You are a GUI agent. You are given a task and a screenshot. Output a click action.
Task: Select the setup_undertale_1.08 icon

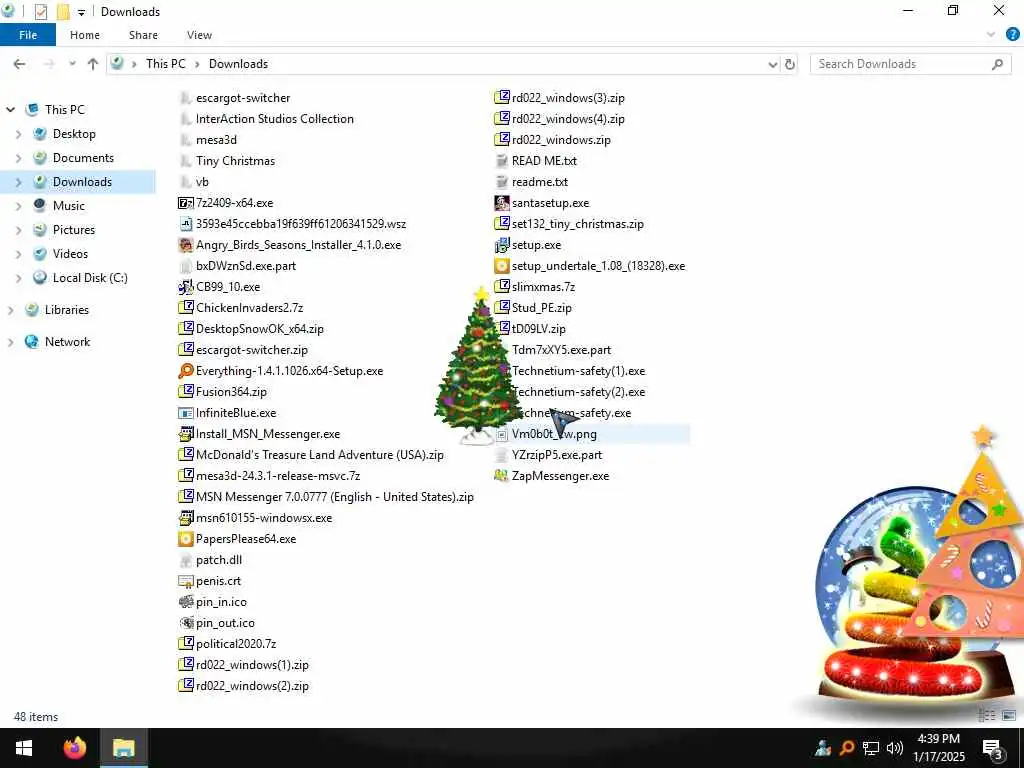pyautogui.click(x=502, y=266)
